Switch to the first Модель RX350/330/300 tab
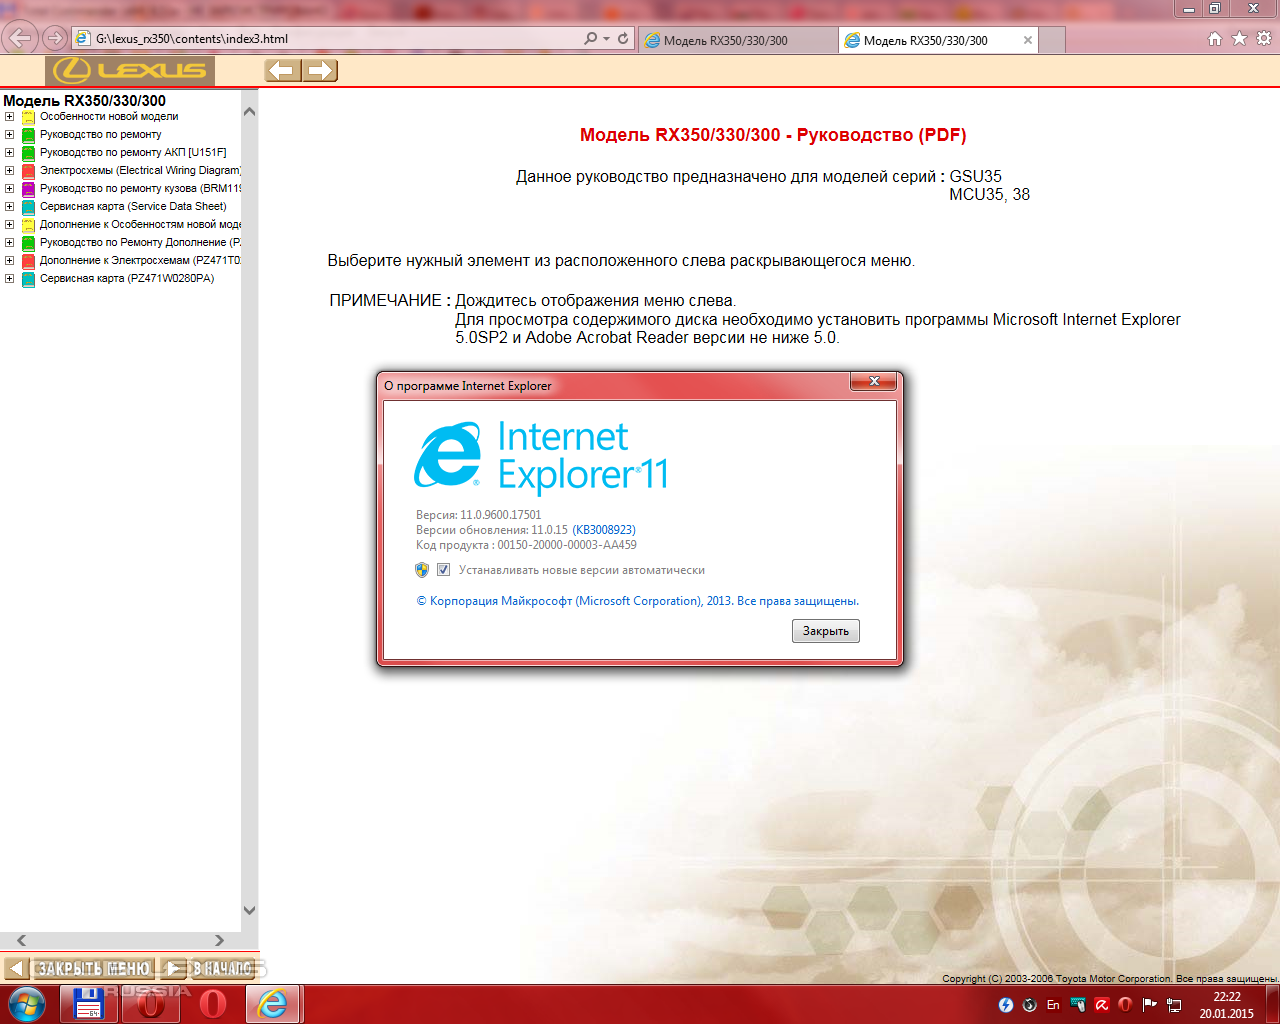 [x=737, y=40]
